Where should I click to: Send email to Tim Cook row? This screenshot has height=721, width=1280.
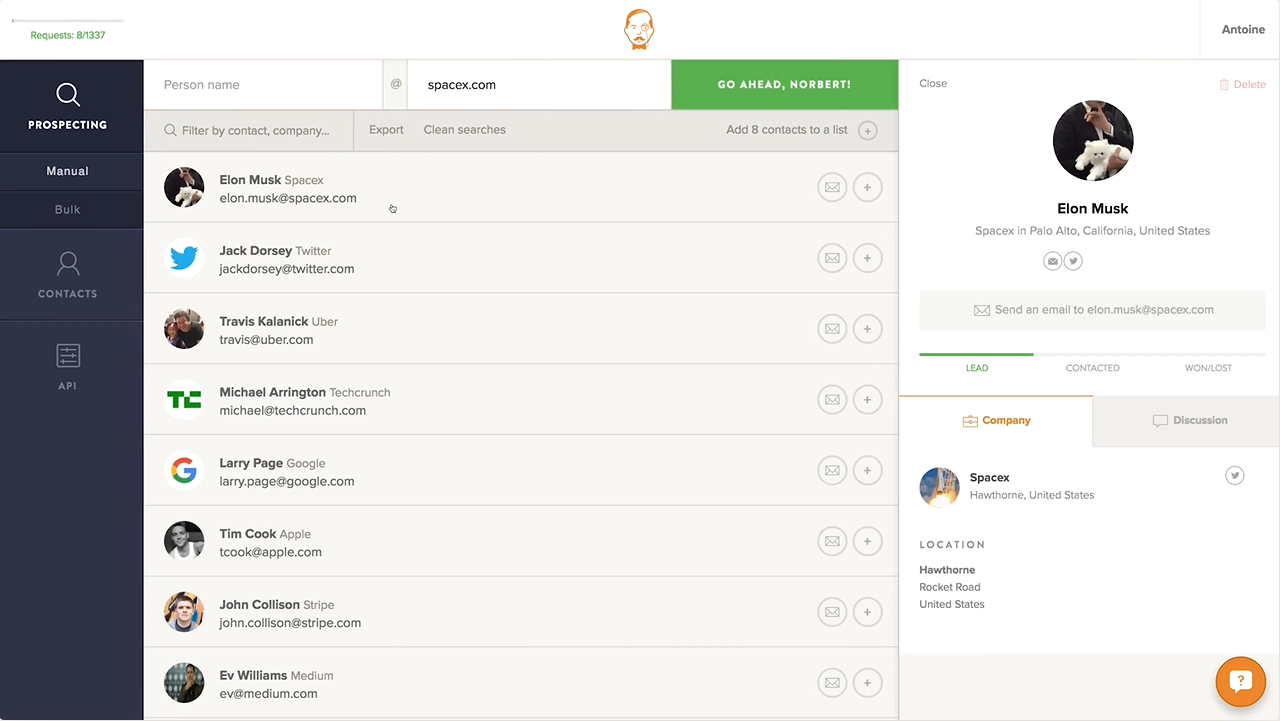[x=832, y=541]
